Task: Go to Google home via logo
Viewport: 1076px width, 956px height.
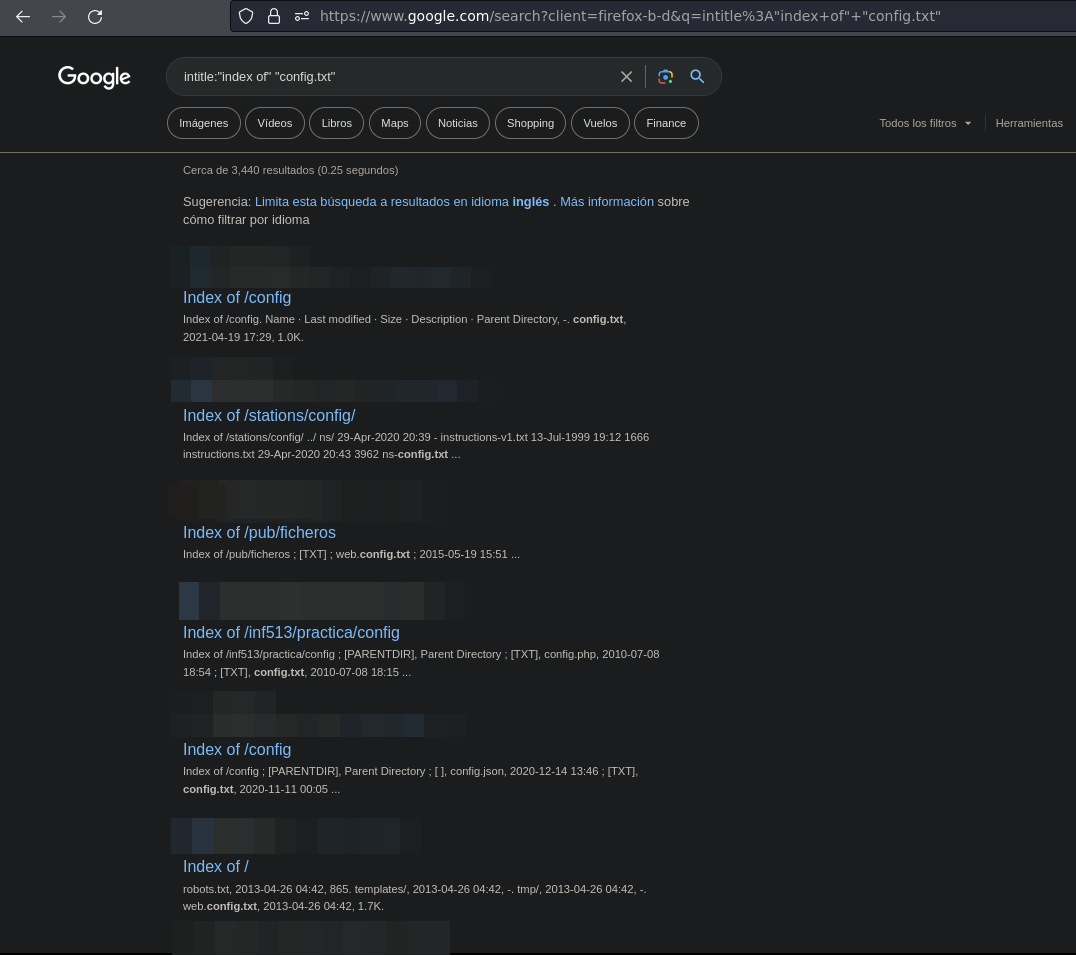Action: pos(94,77)
